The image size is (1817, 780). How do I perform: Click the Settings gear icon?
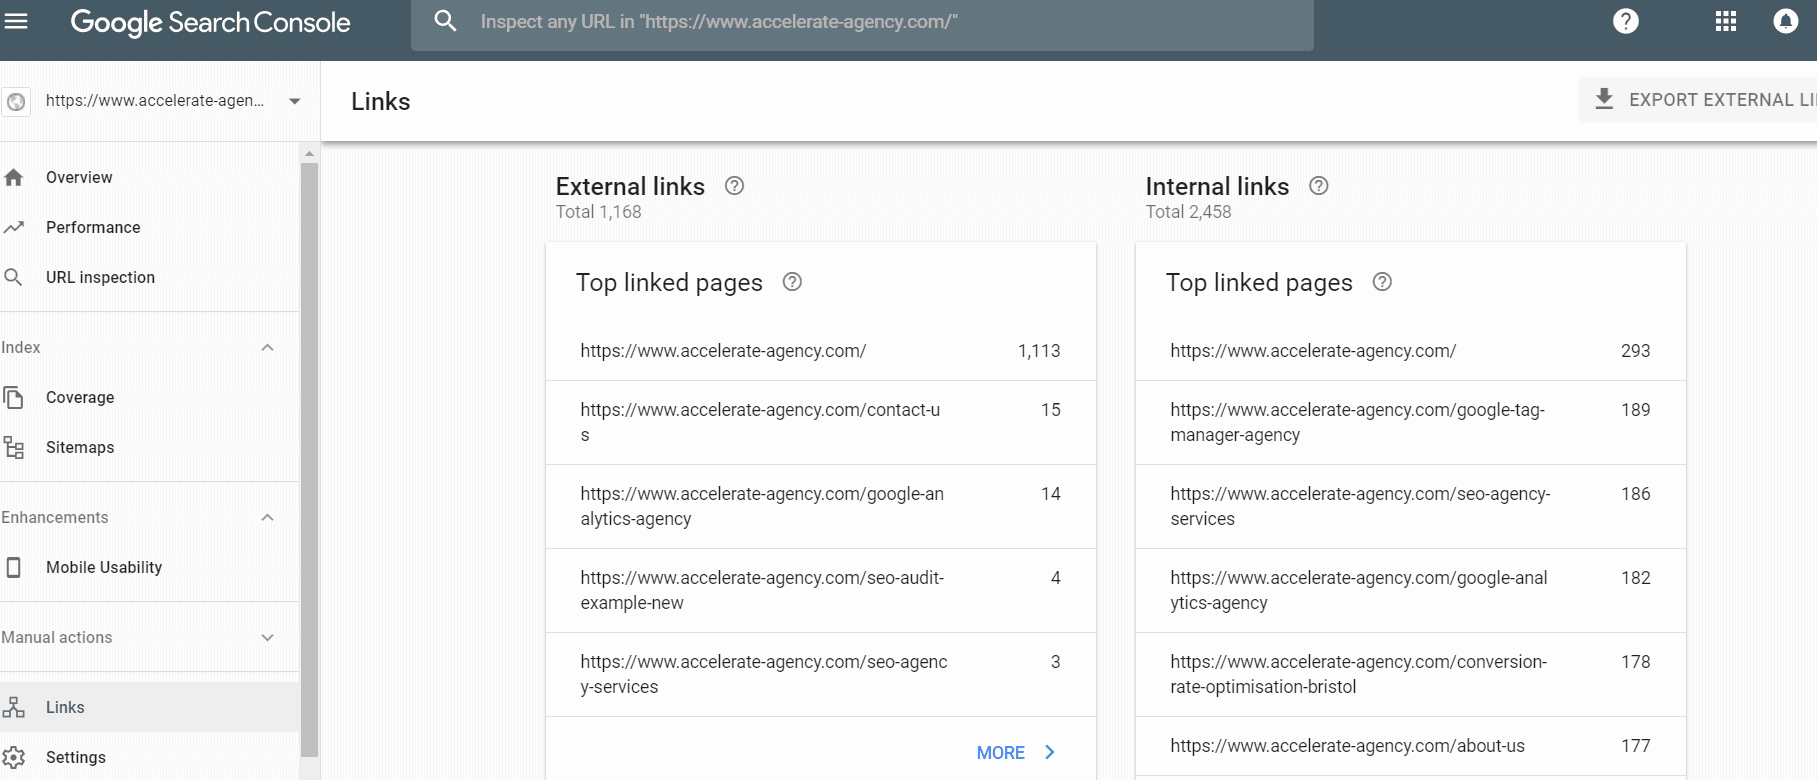[x=14, y=757]
